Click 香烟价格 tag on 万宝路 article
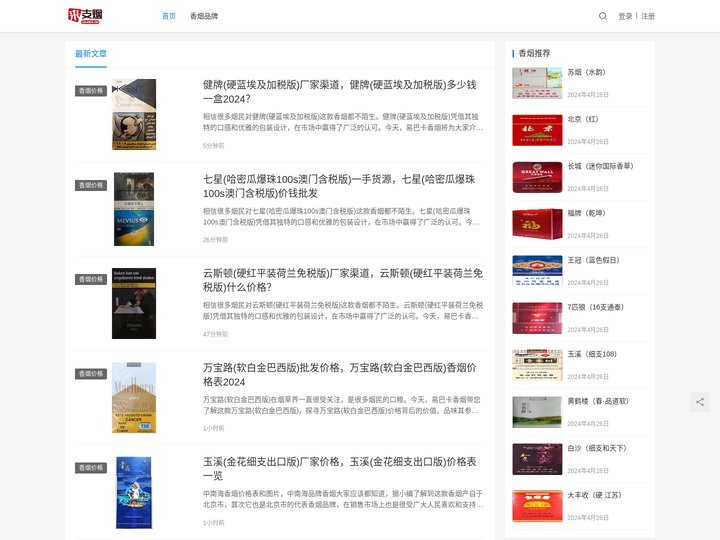720x540 pixels. pos(91,374)
